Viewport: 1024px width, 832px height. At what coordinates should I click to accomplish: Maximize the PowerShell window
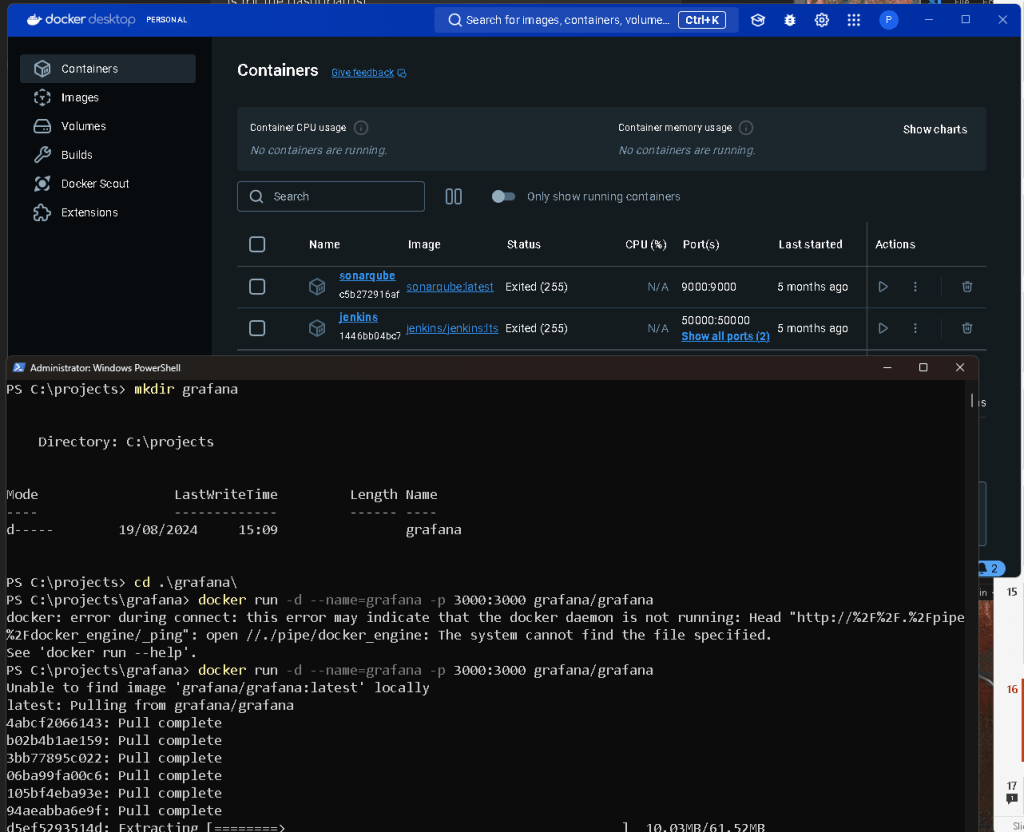click(x=923, y=368)
